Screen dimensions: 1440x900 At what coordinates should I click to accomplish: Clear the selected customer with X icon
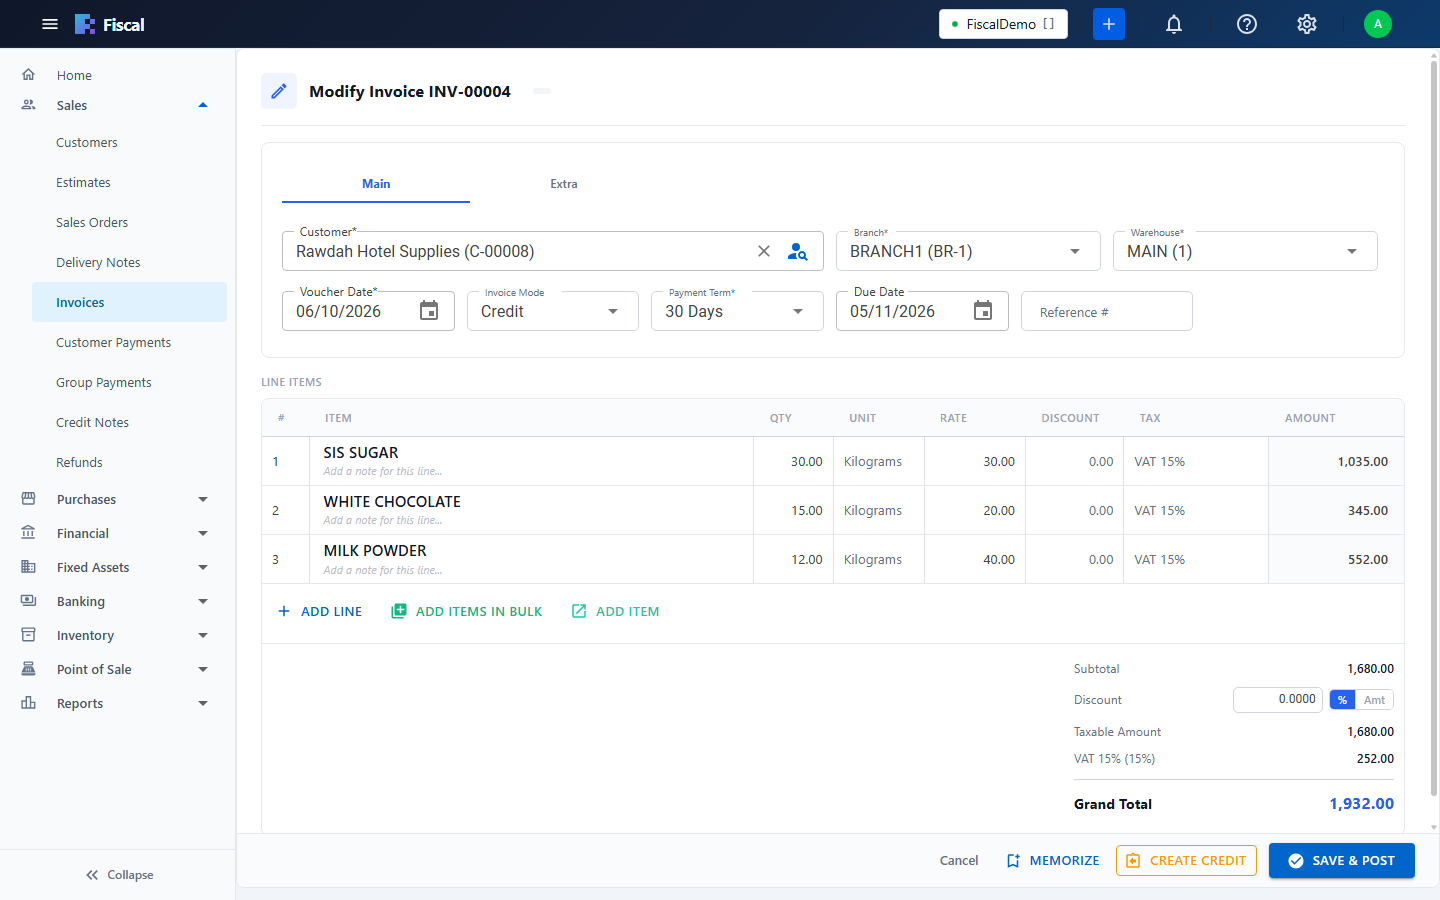(x=764, y=251)
